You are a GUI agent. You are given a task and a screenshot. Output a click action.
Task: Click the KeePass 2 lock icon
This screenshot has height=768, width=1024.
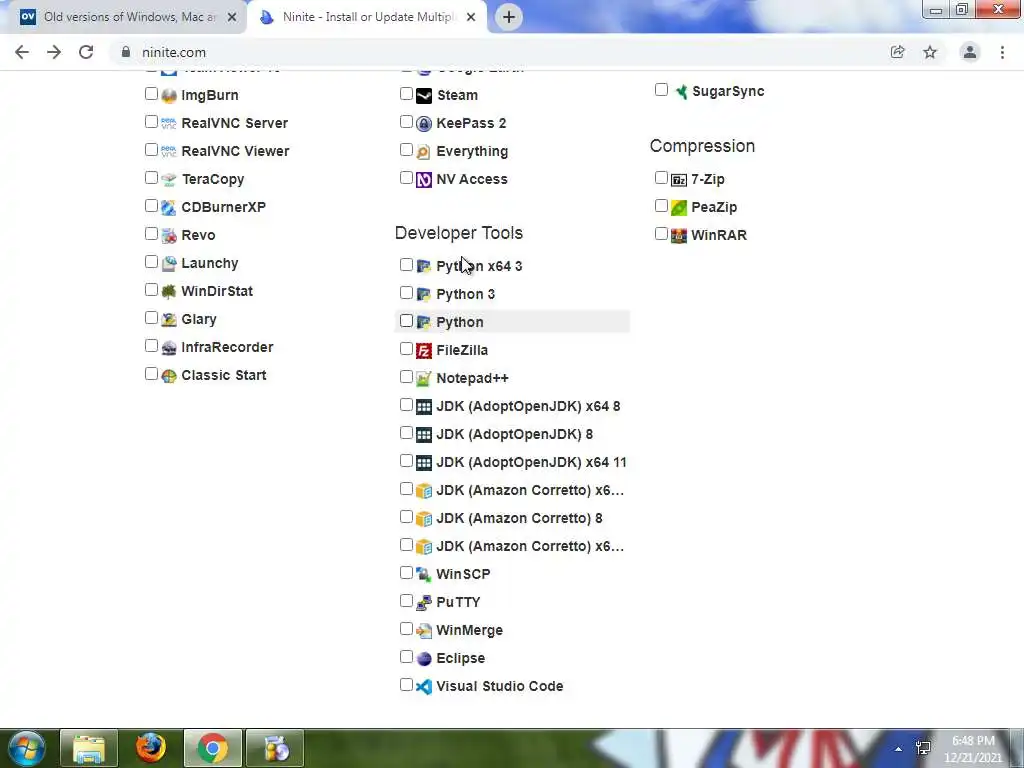click(x=424, y=123)
